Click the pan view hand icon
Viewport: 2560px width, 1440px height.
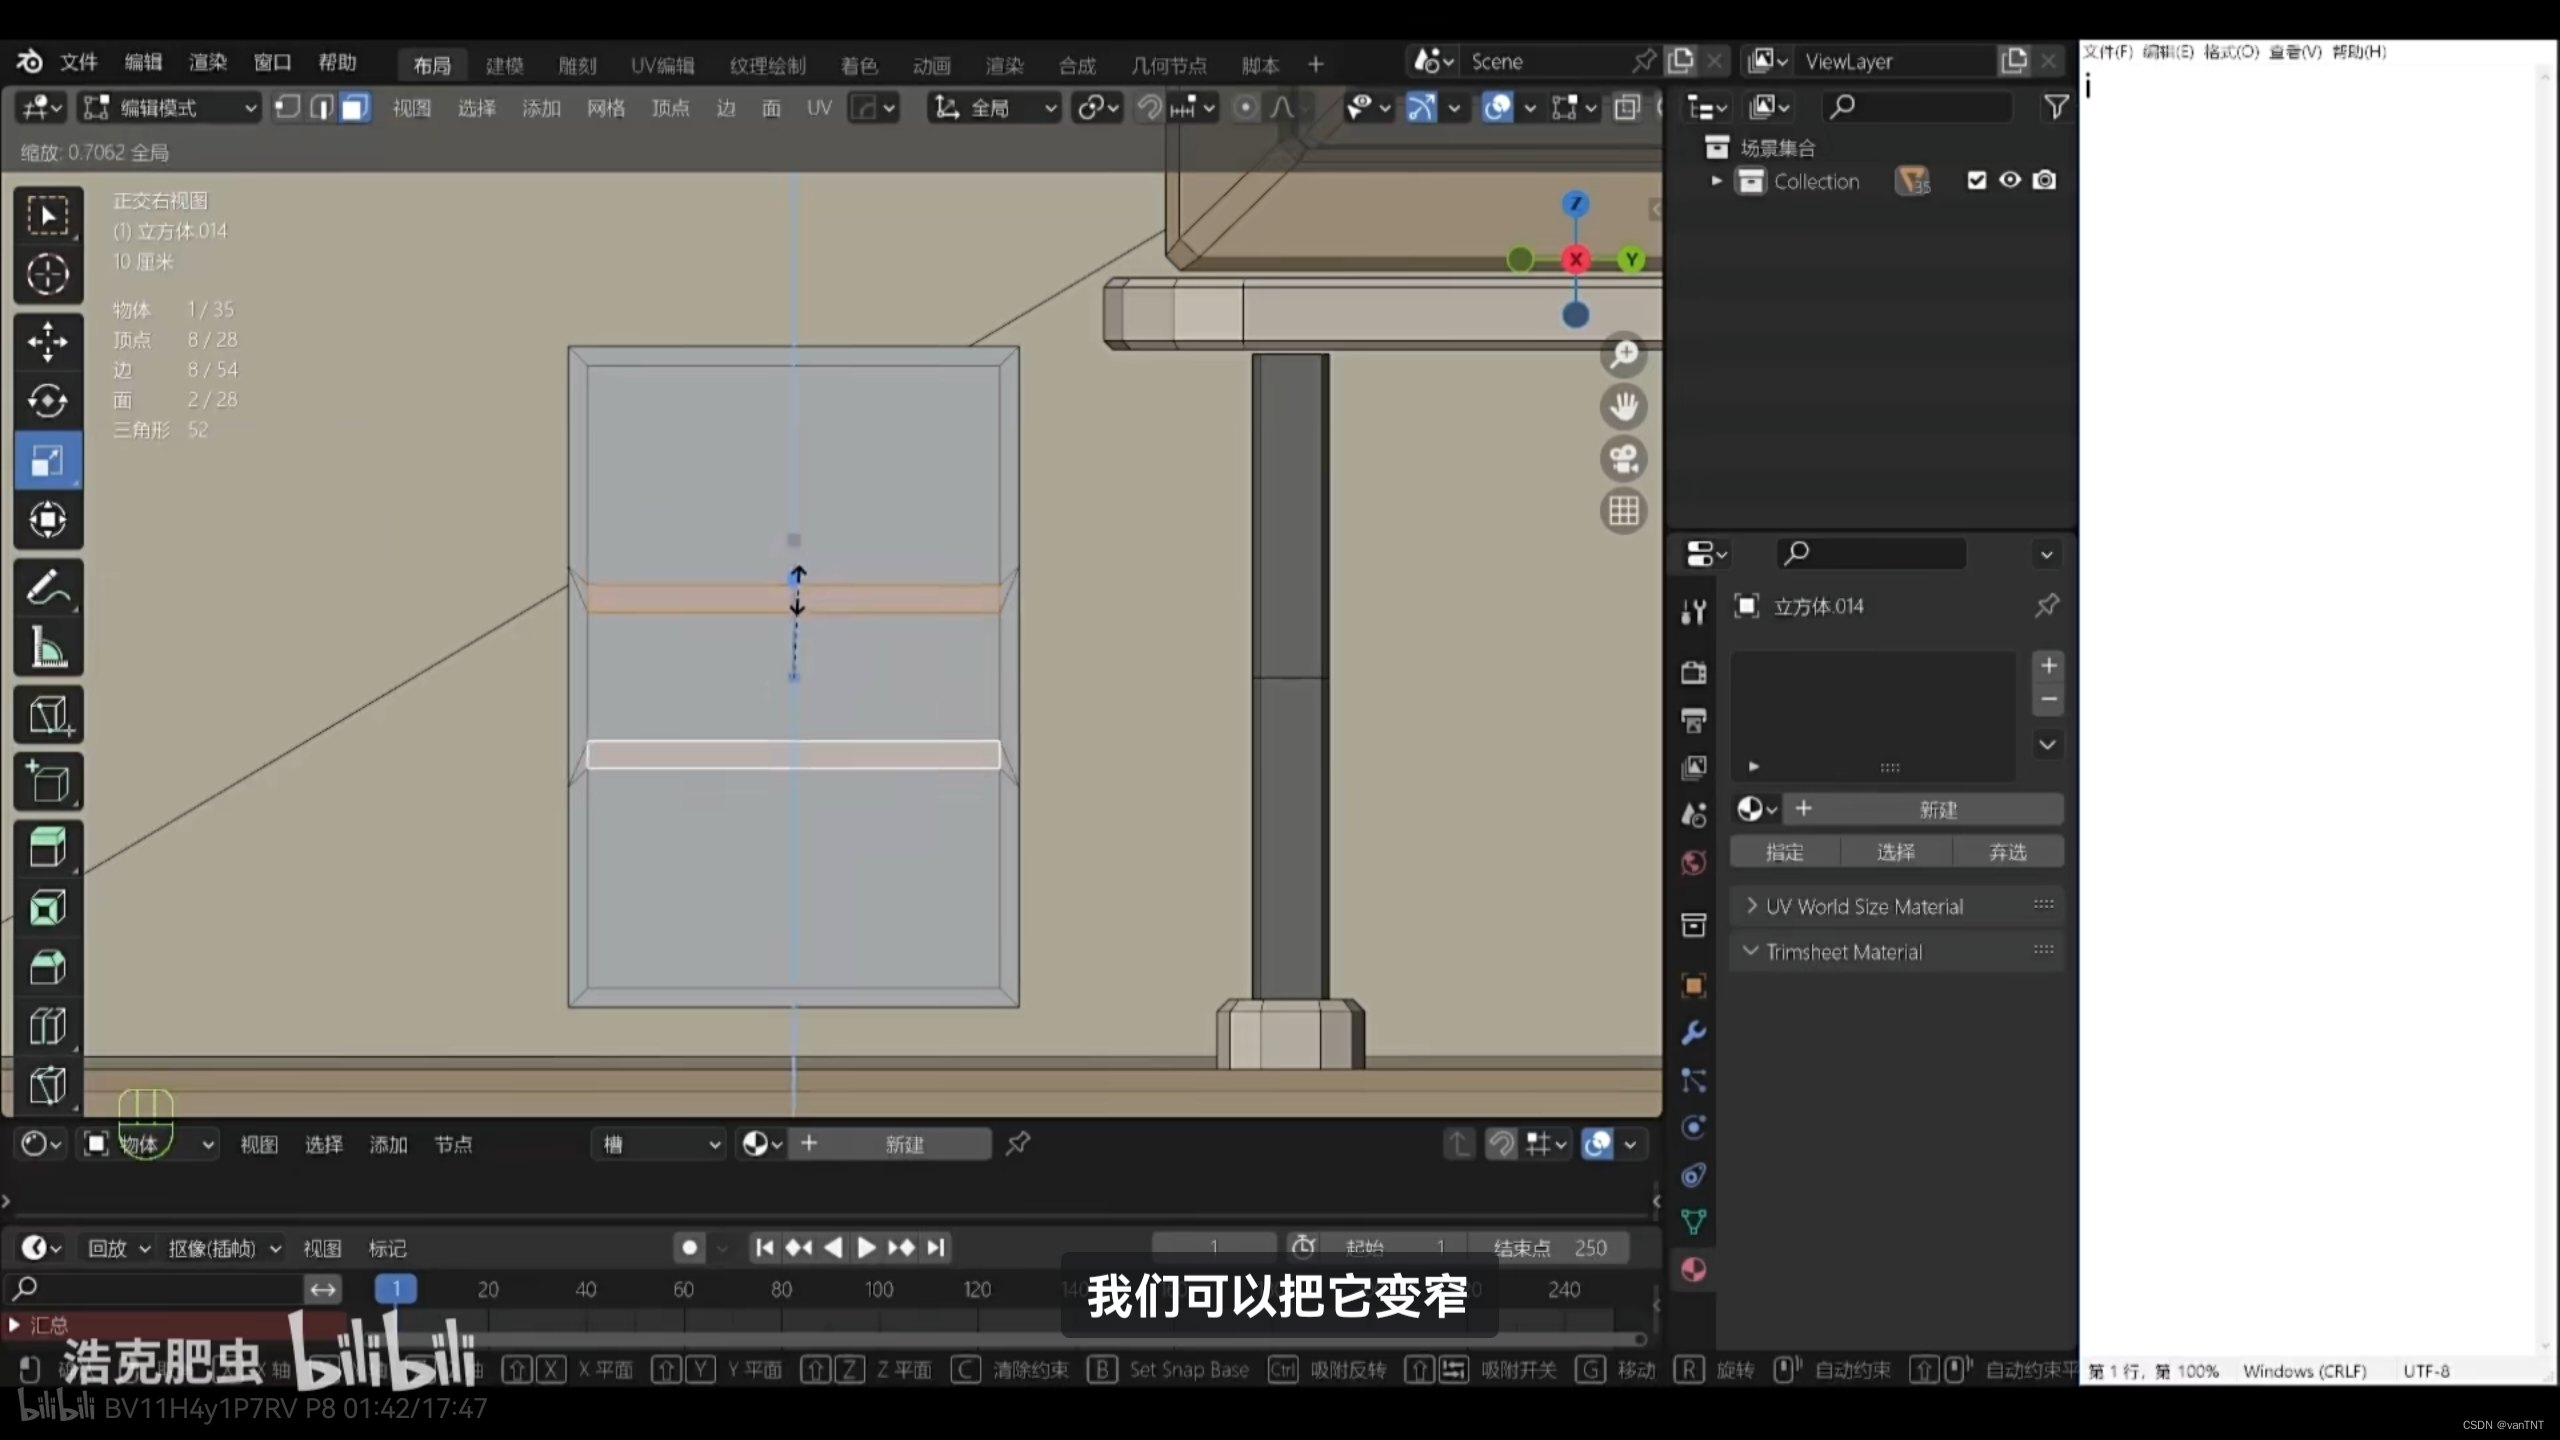pos(1624,407)
